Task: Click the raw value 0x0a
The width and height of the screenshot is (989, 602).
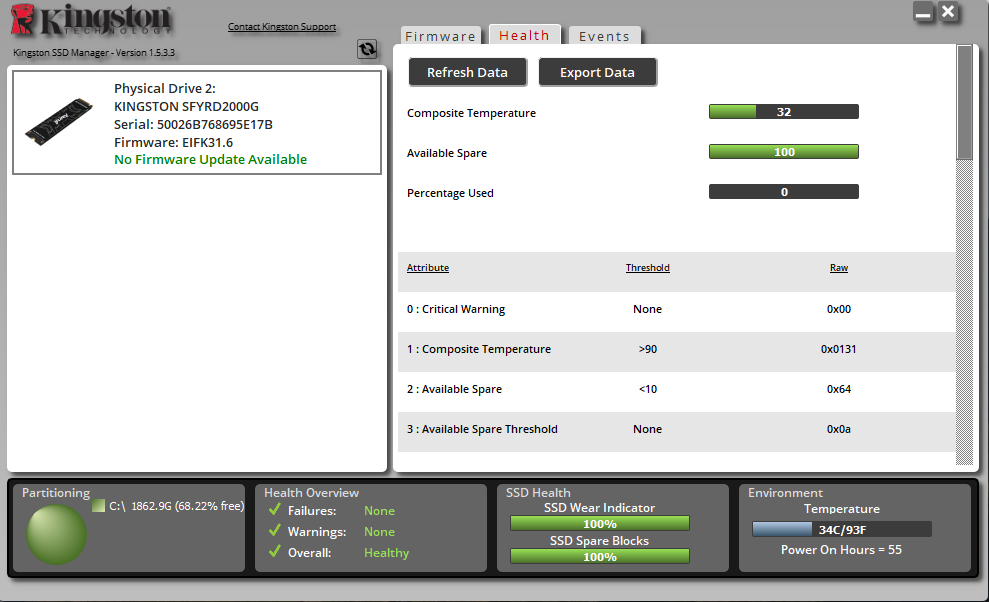Action: click(x=839, y=429)
